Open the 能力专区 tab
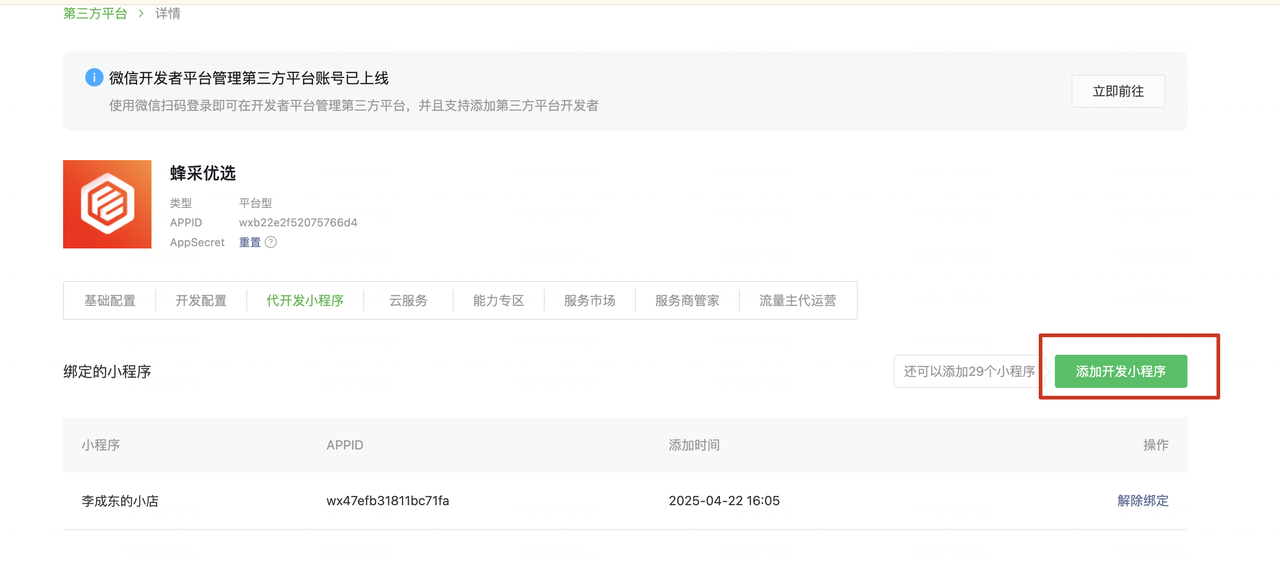 [x=498, y=300]
